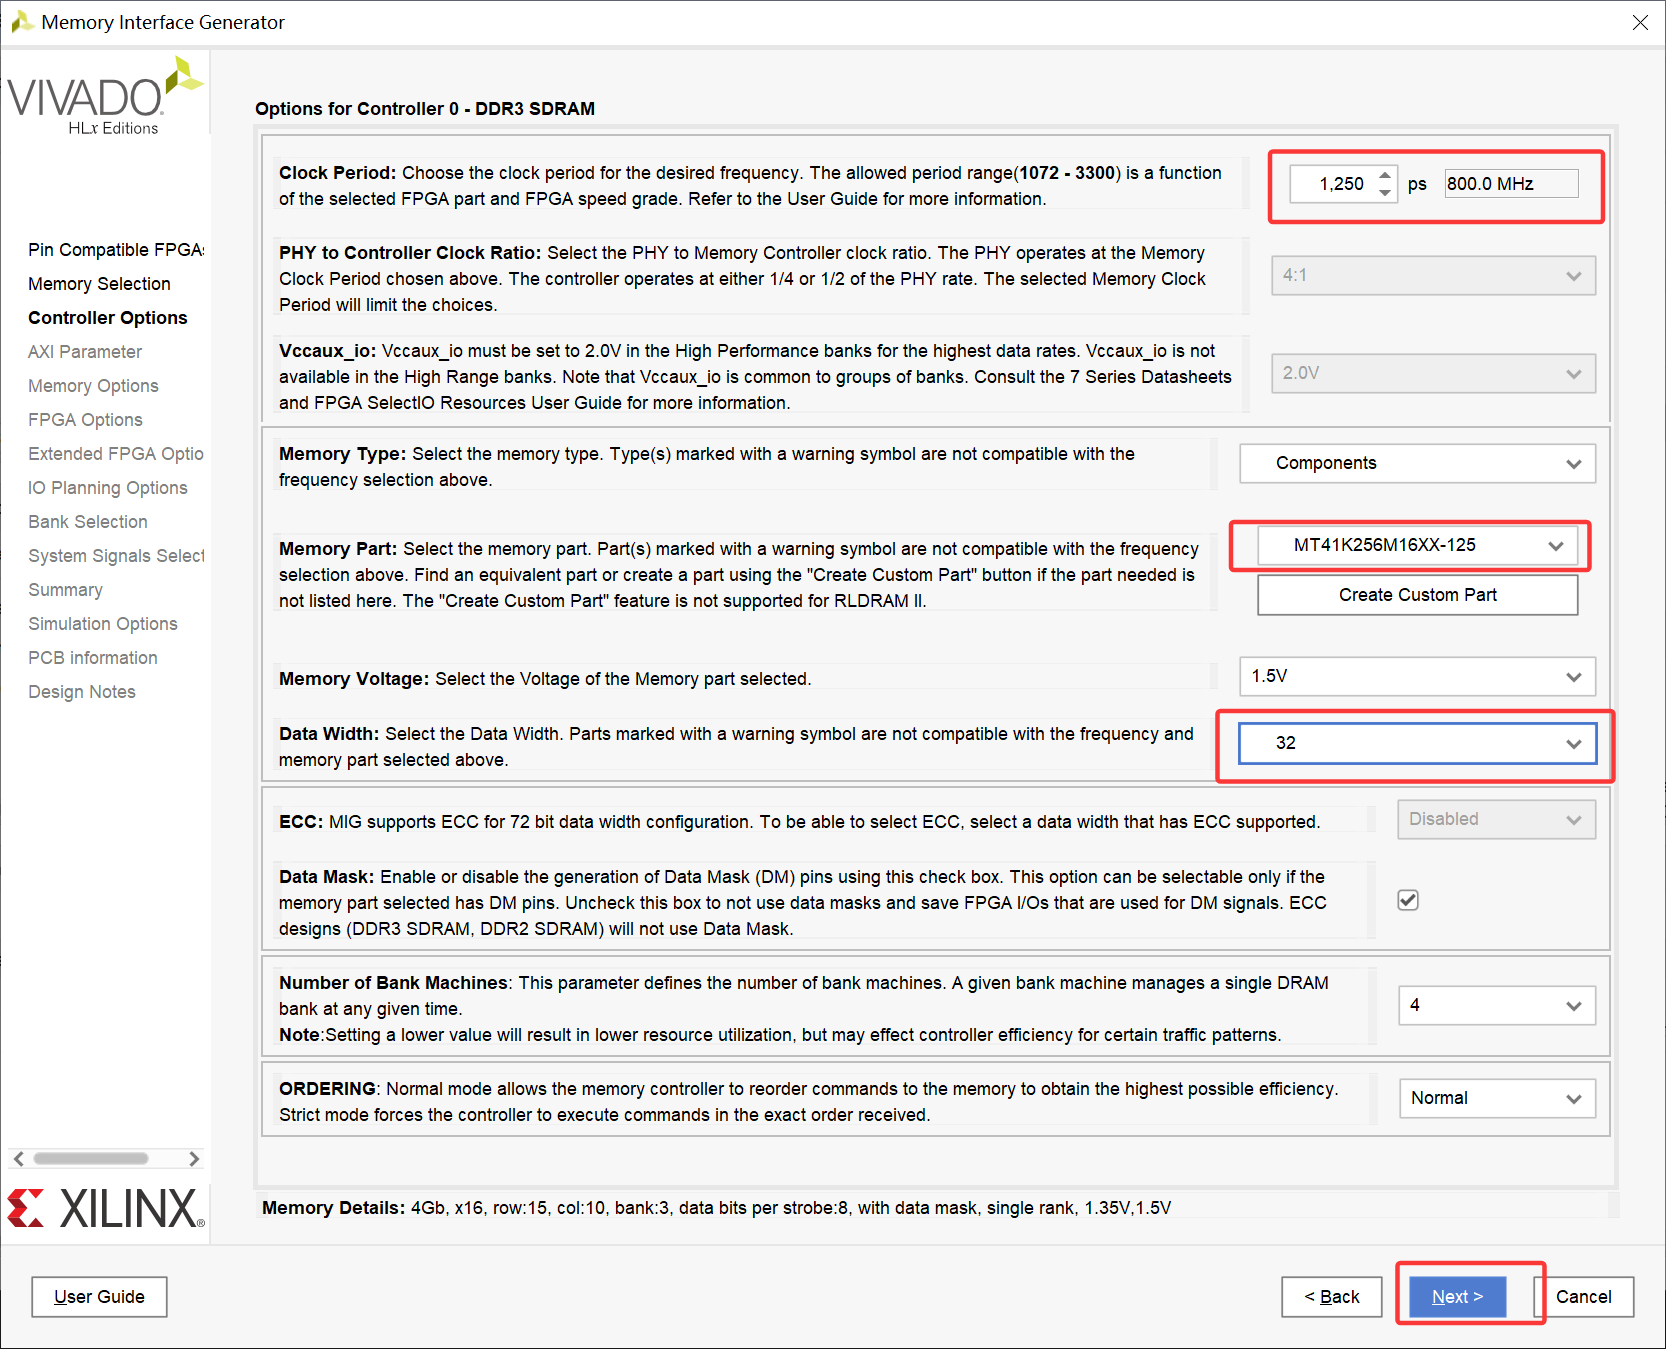Click the Vccaux_io description text
1666x1349 pixels.
pyautogui.click(x=755, y=377)
